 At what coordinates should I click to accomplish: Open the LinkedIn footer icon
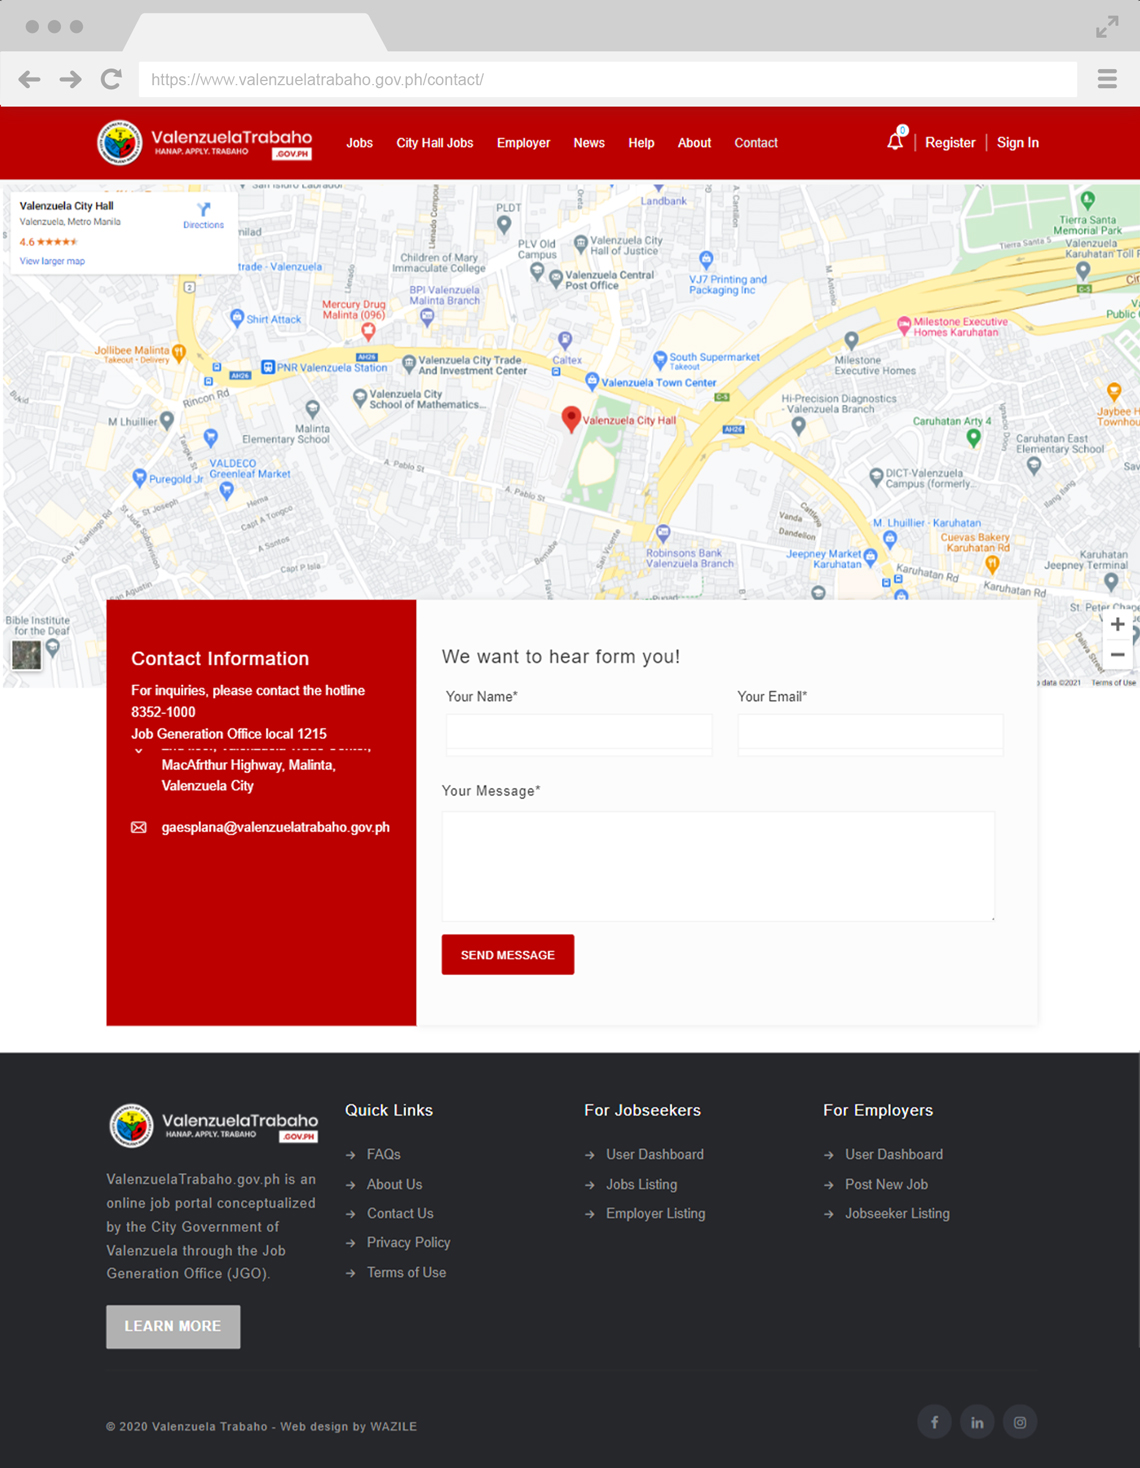[977, 1422]
